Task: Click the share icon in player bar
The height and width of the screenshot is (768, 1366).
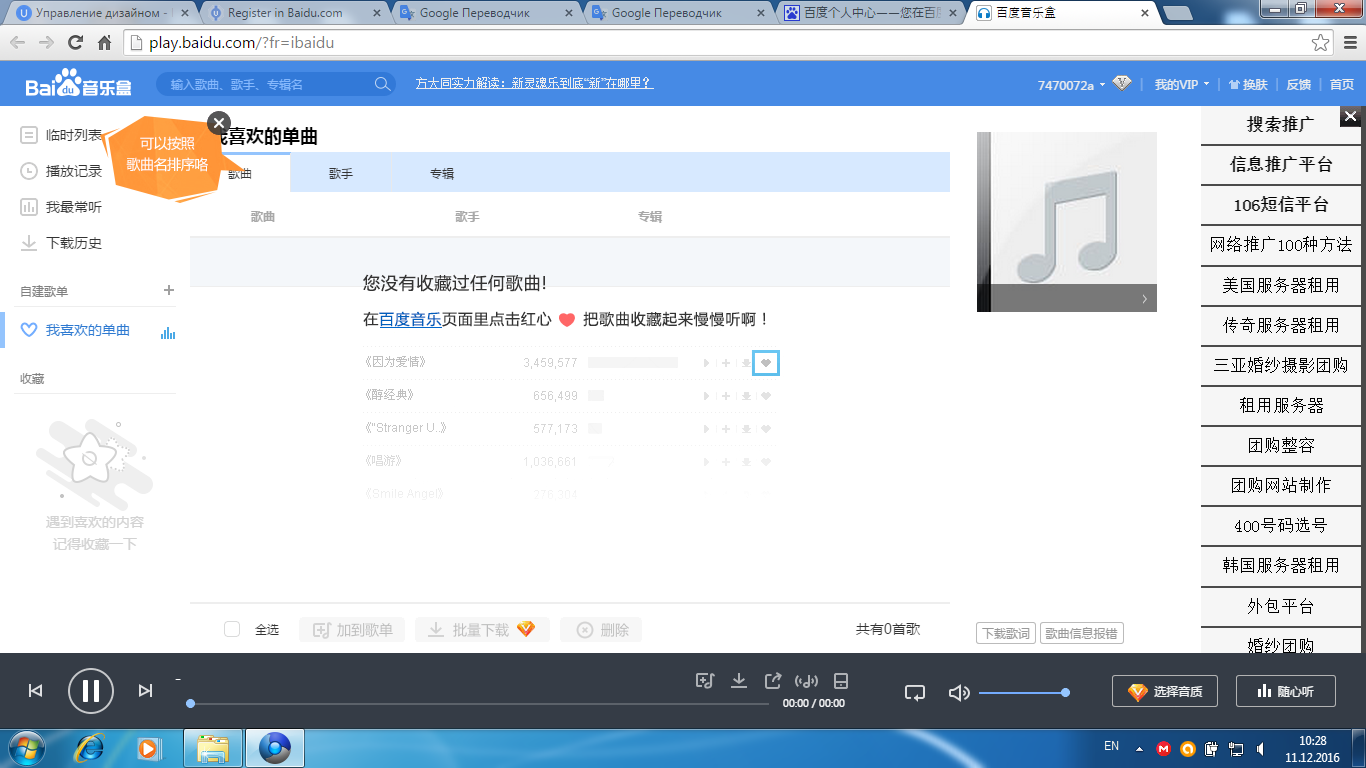Action: [x=773, y=681]
